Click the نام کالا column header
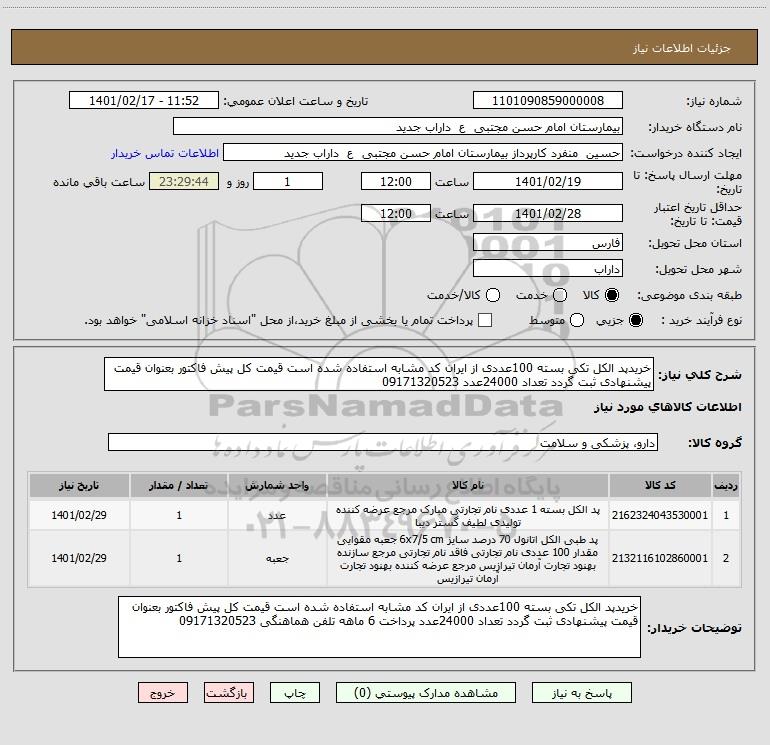Viewport: 770px width, 745px height. pos(468,486)
